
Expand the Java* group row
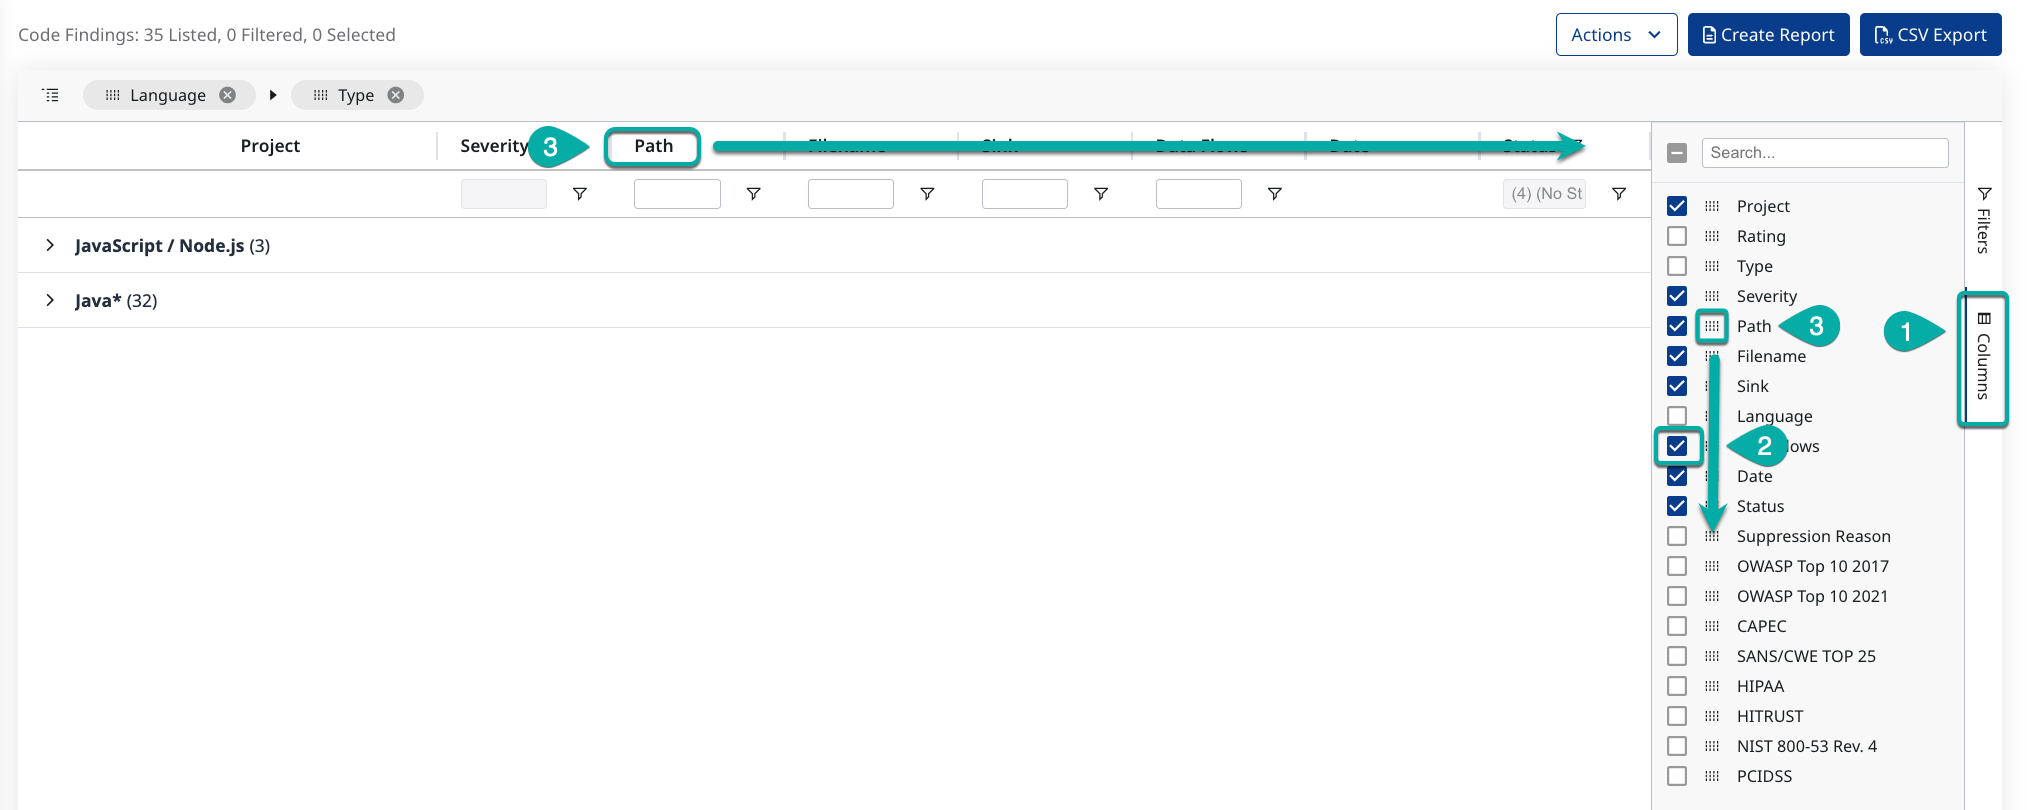click(50, 301)
